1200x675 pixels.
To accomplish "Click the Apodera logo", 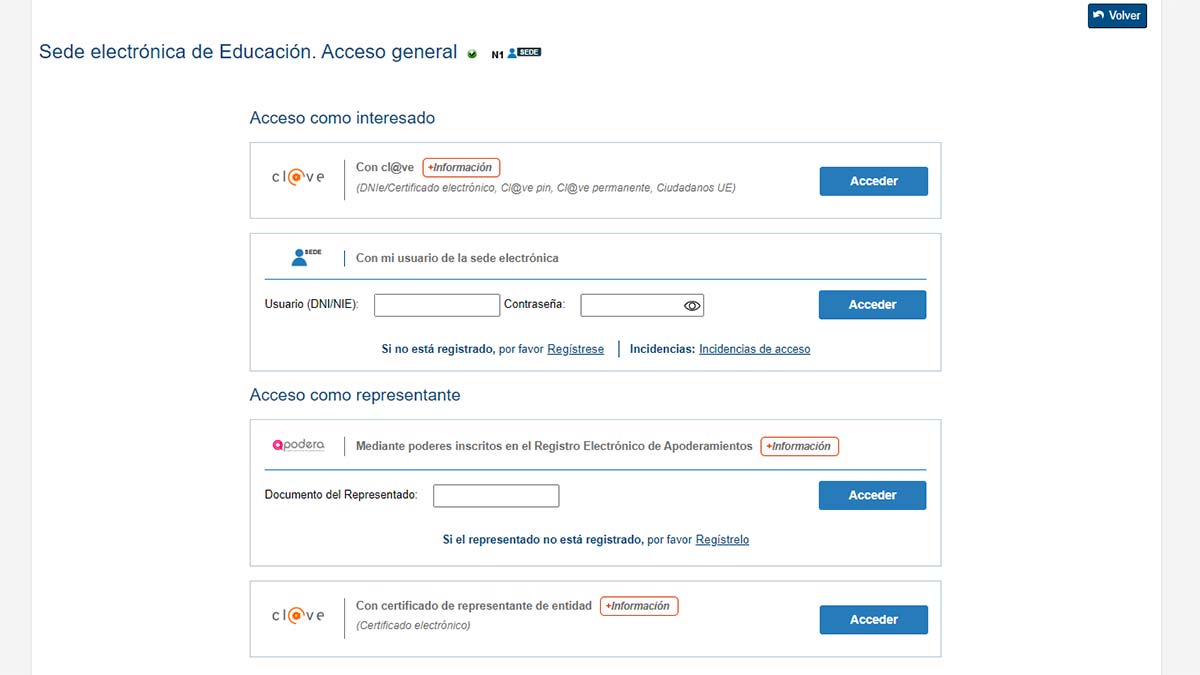I will coord(298,445).
